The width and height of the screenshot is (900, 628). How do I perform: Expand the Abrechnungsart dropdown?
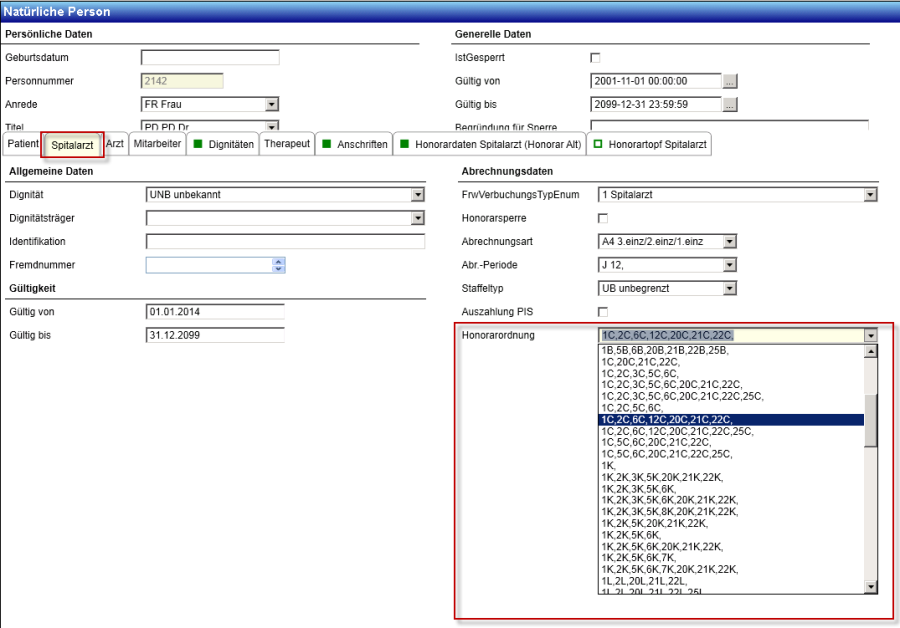click(730, 241)
